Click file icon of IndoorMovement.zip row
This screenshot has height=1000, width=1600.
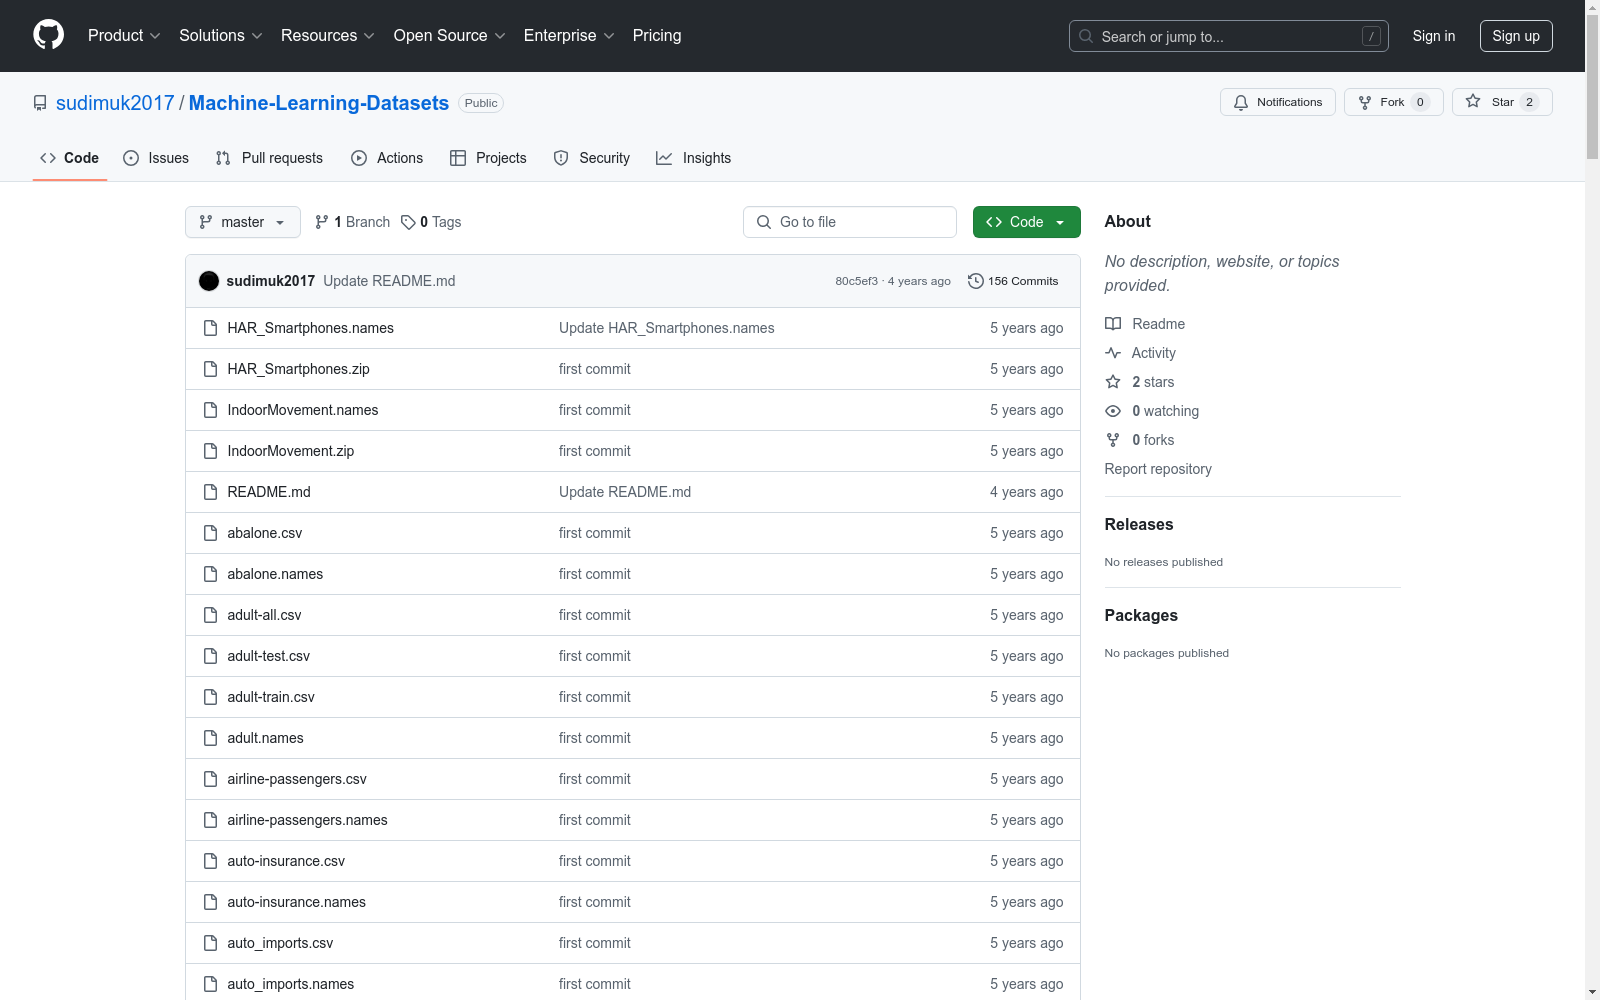[x=210, y=451]
